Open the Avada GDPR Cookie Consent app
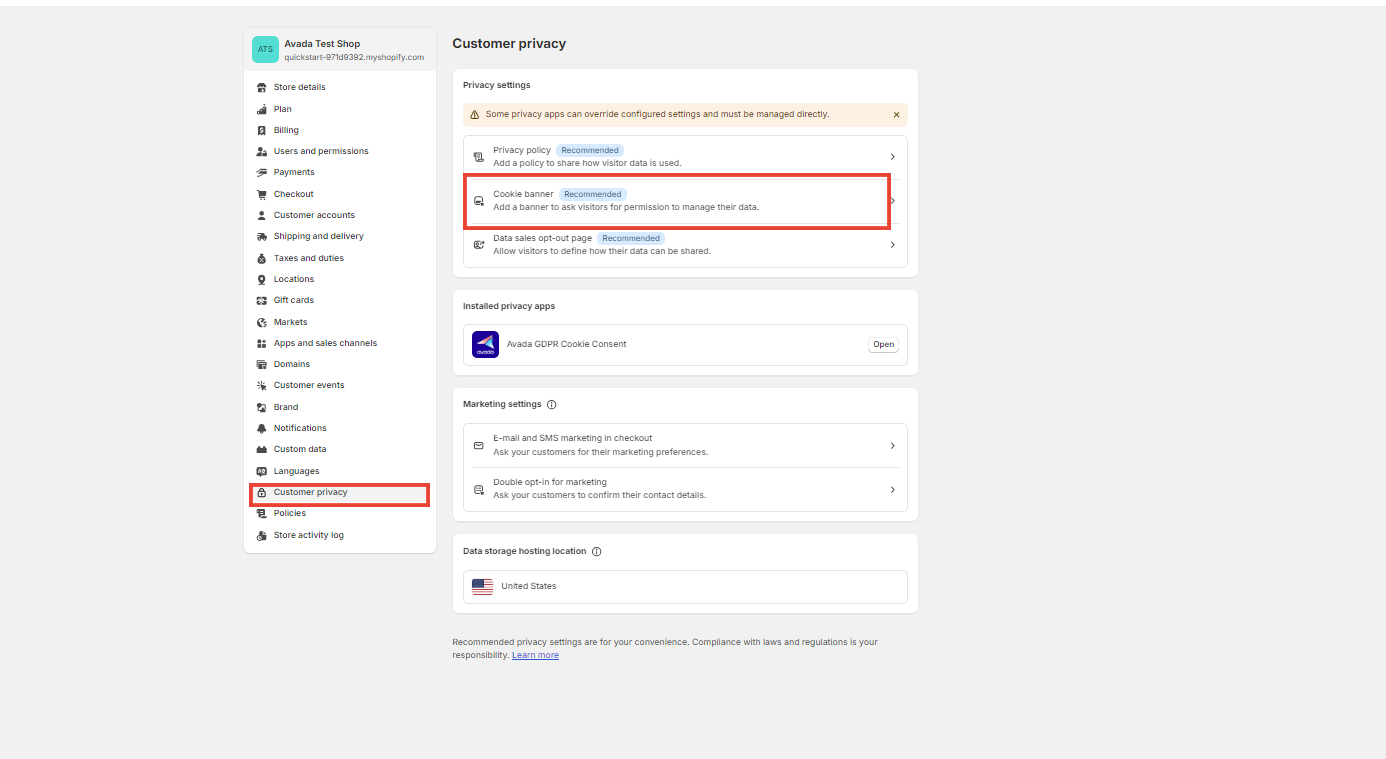 [x=883, y=344]
